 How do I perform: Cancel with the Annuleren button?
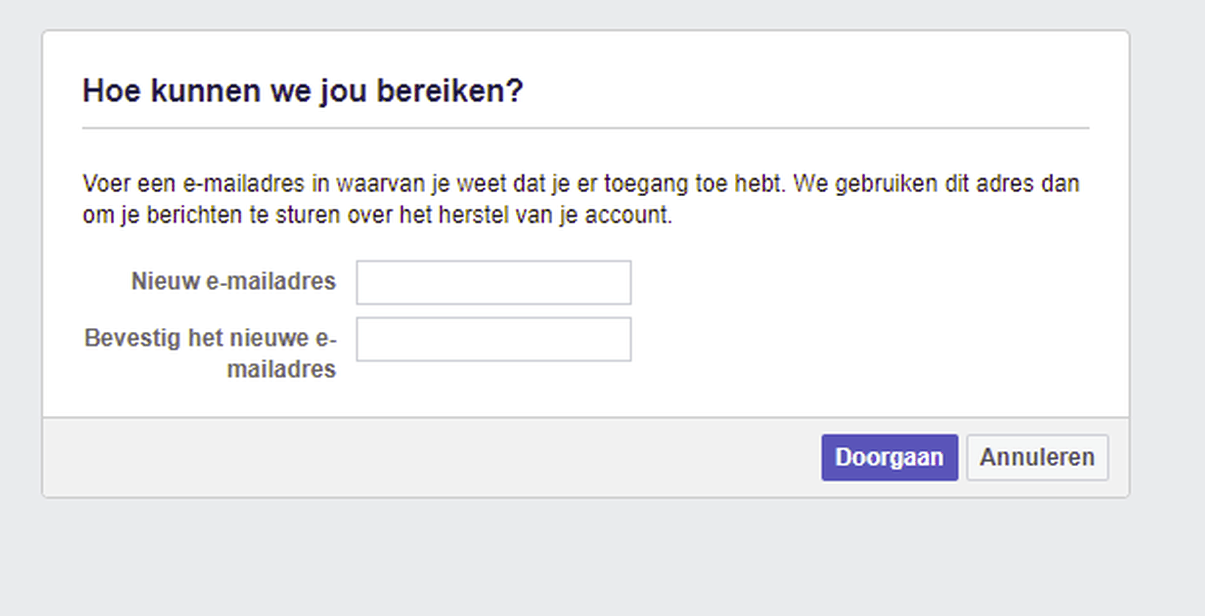coord(1037,457)
